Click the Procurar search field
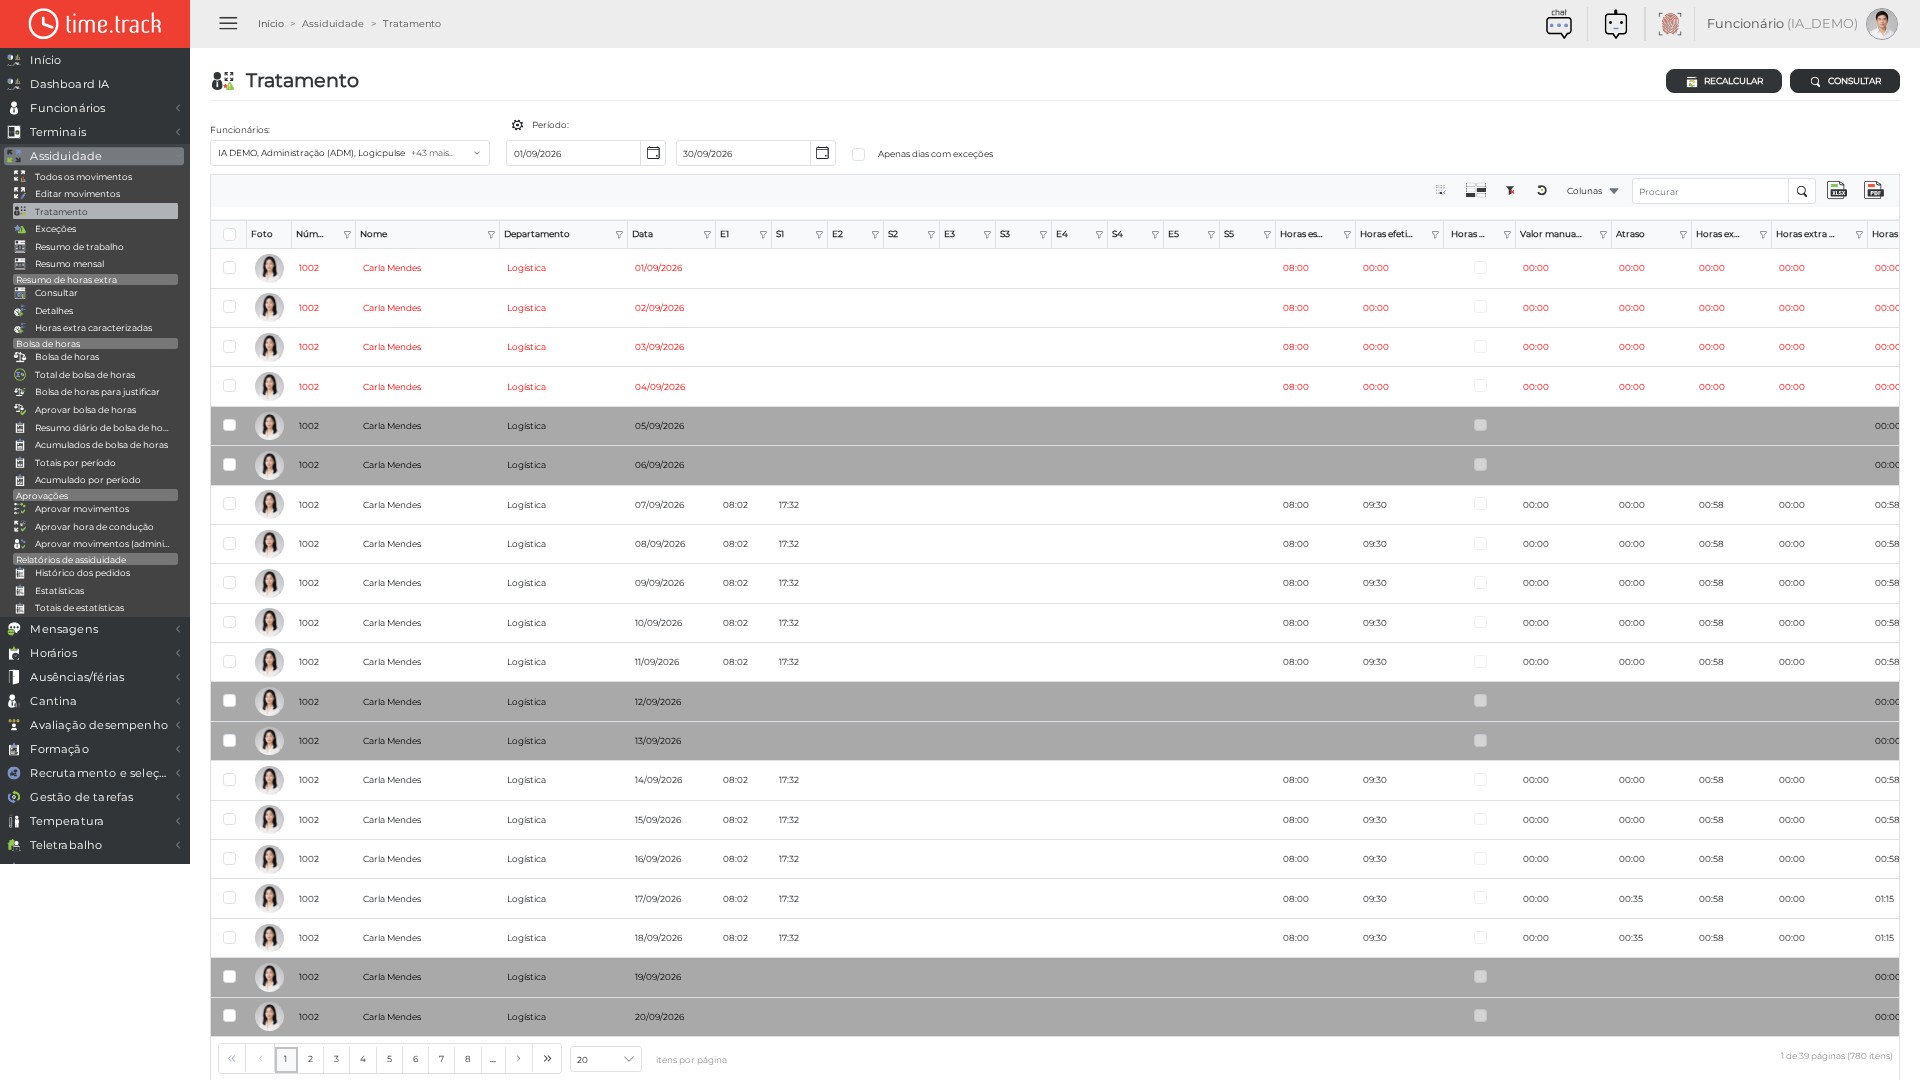 pyautogui.click(x=1710, y=191)
